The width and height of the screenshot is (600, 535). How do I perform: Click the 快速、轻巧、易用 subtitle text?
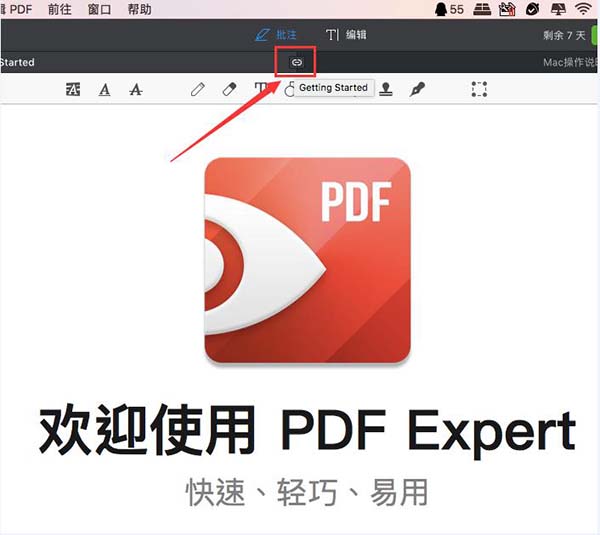307,492
